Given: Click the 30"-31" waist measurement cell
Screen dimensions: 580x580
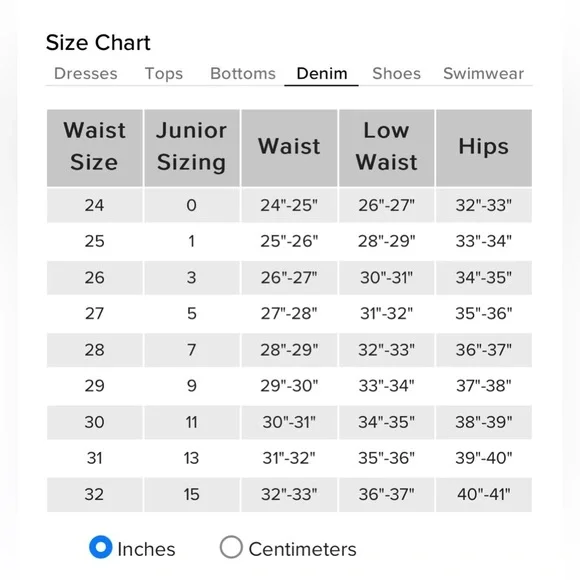Looking at the screenshot, I should point(289,422).
